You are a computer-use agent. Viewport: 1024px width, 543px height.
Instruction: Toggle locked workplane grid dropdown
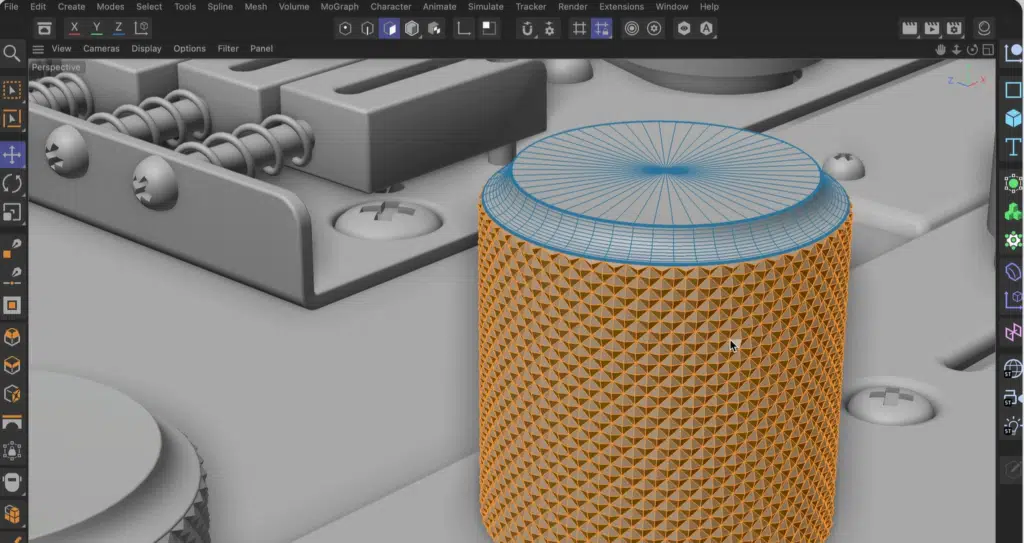pyautogui.click(x=601, y=28)
